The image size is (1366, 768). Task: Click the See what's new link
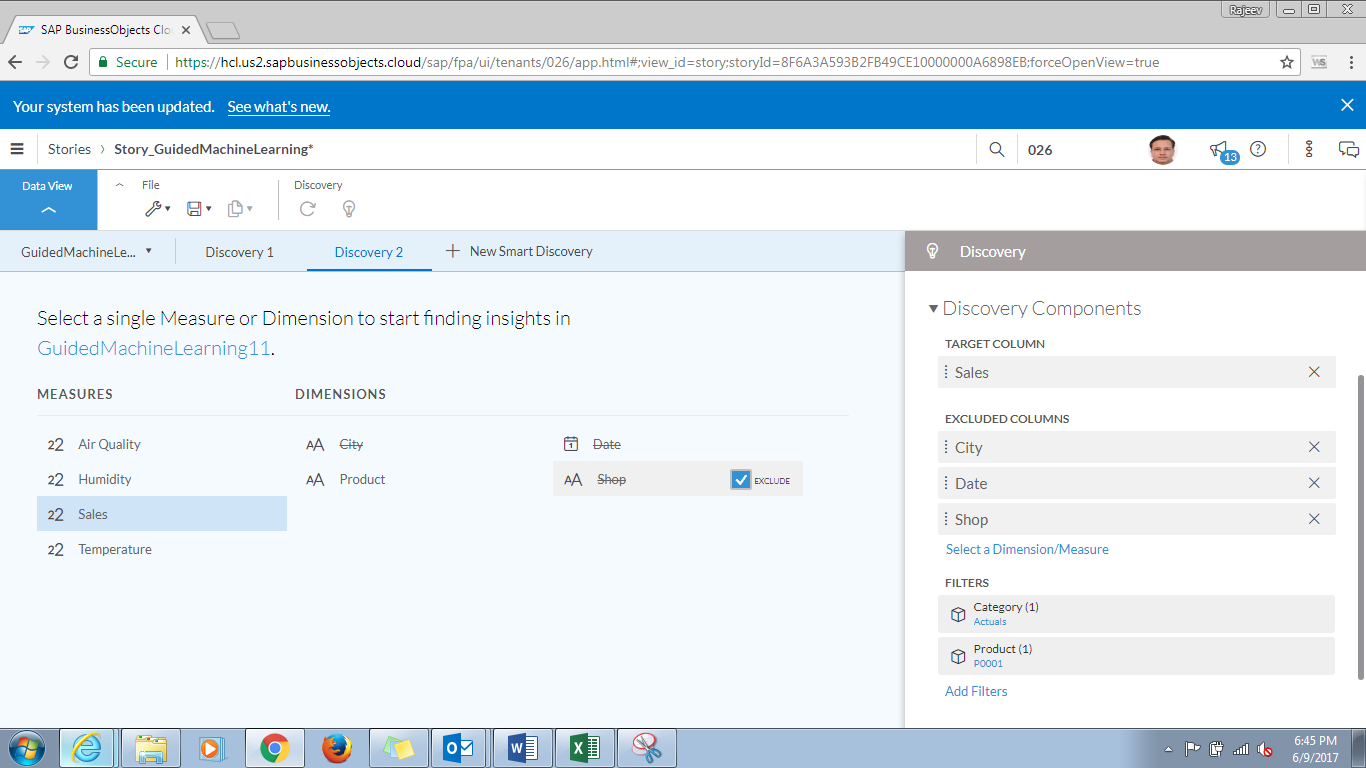(278, 106)
